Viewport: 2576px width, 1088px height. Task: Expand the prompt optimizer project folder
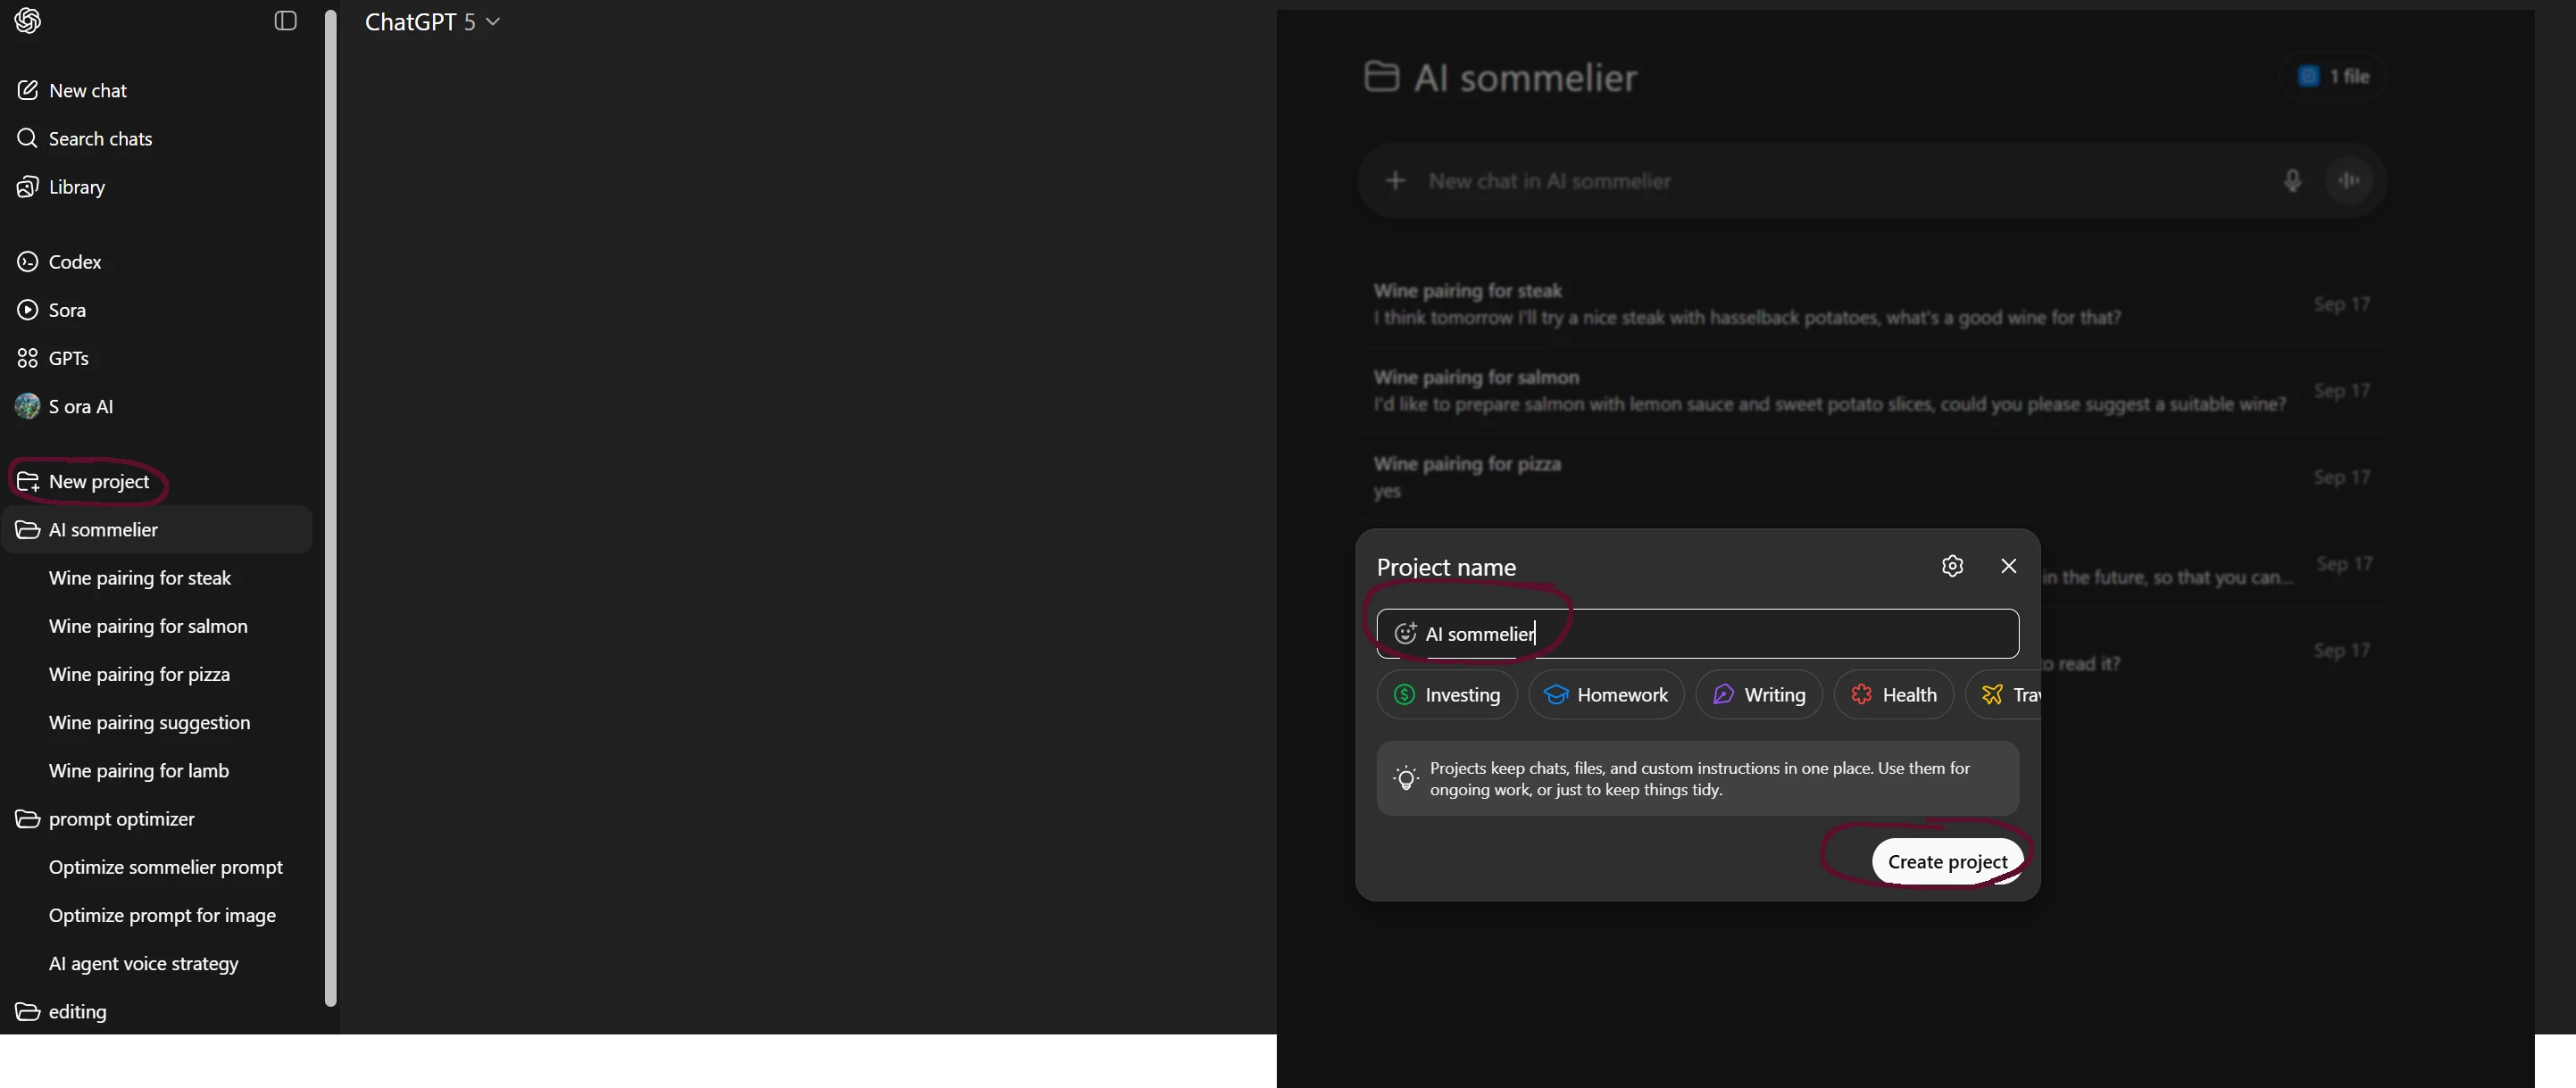[x=28, y=819]
